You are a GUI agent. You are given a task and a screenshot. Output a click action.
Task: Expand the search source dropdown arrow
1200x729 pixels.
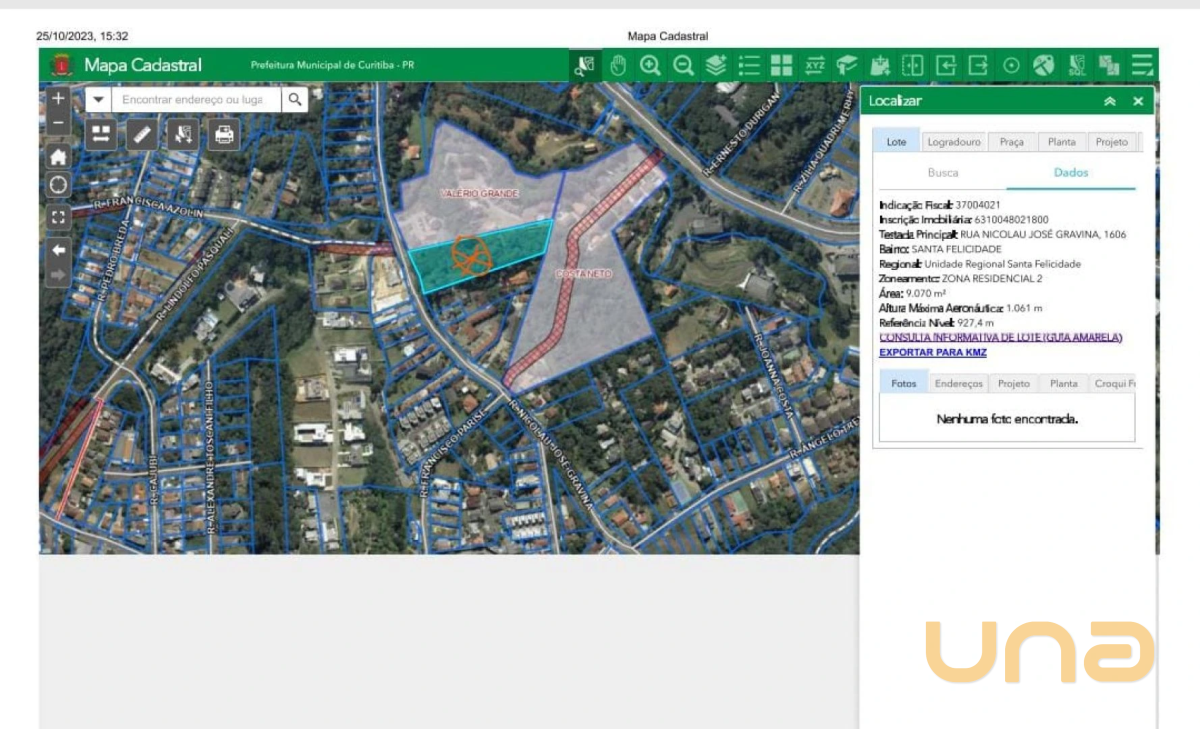point(98,100)
